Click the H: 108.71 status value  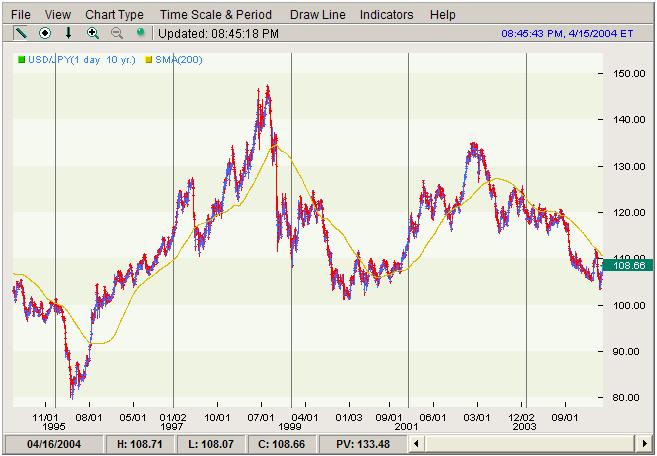(140, 444)
